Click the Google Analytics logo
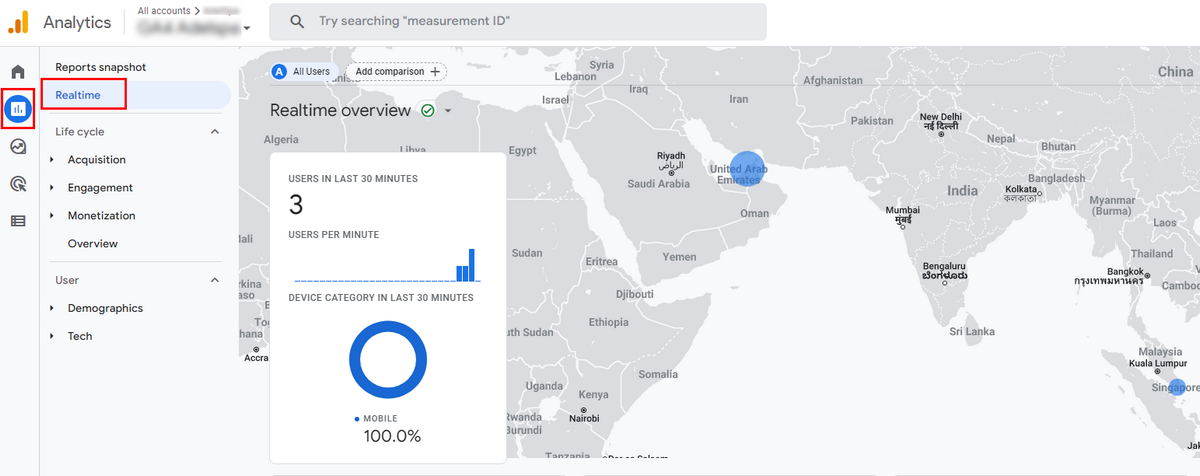 click(18, 21)
